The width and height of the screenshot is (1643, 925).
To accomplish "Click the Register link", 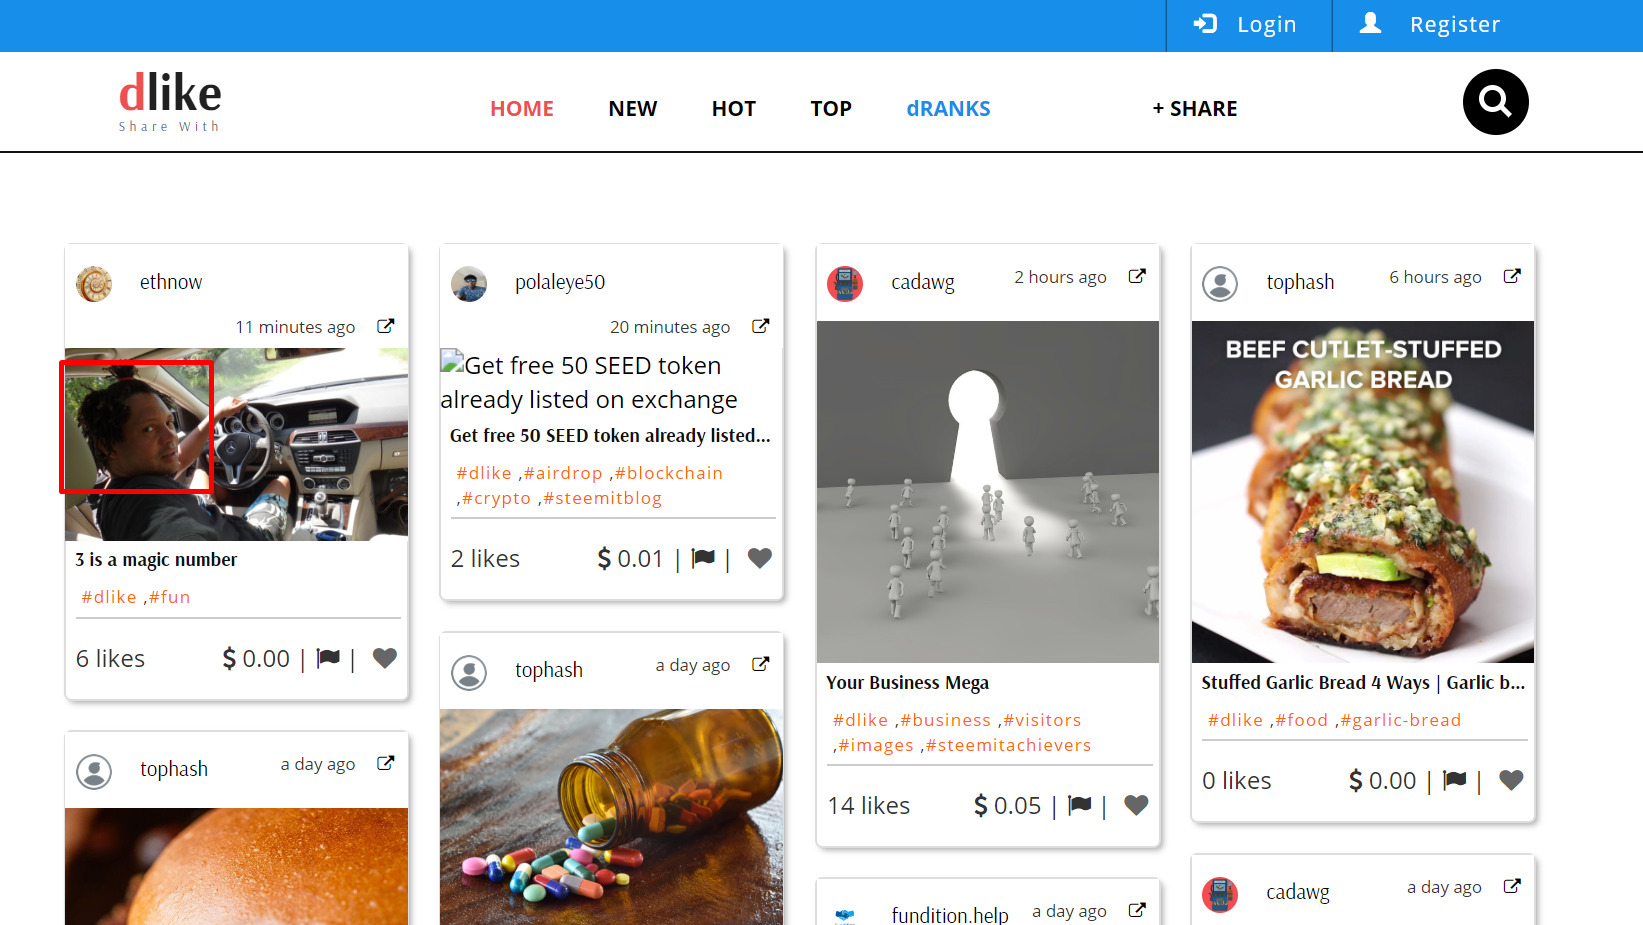I will pyautogui.click(x=1455, y=25).
